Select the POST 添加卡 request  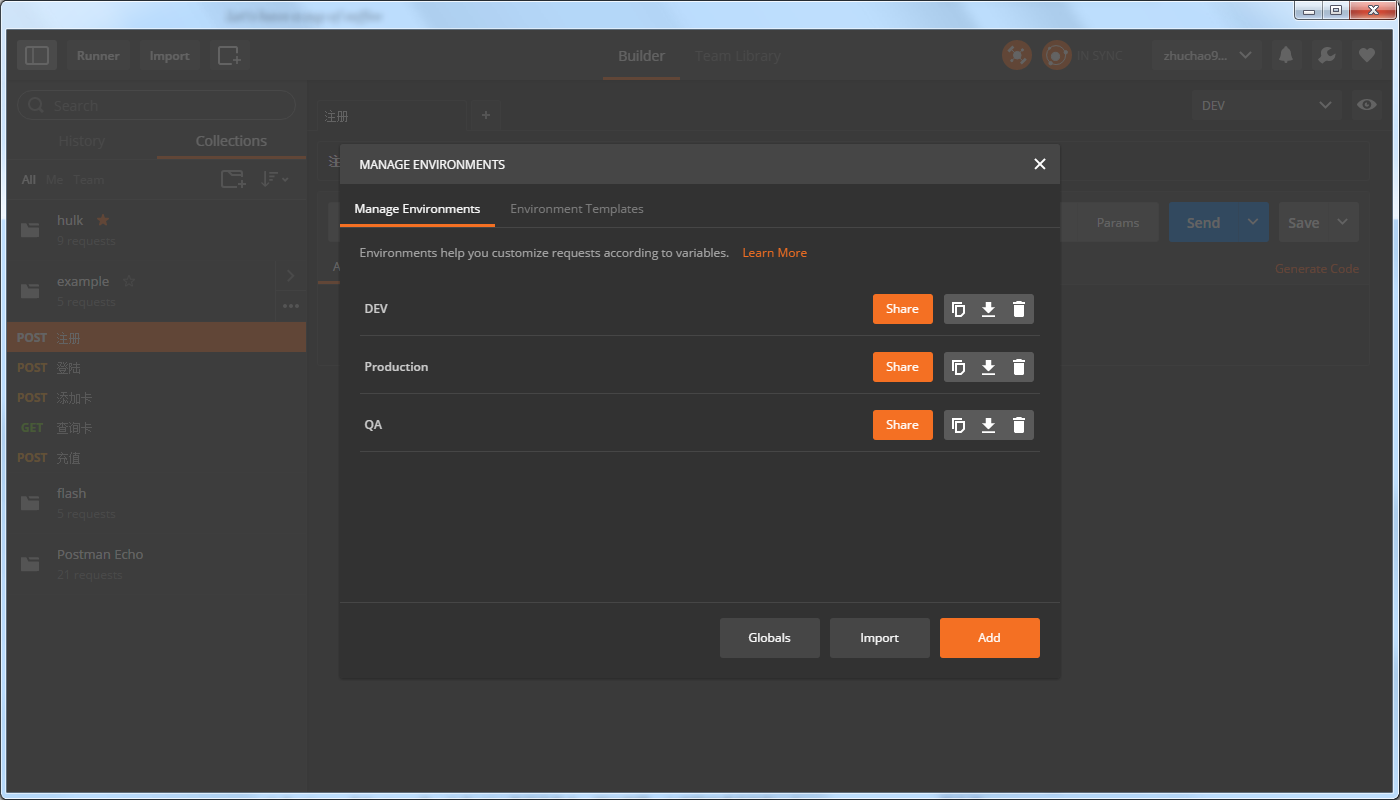coord(157,398)
